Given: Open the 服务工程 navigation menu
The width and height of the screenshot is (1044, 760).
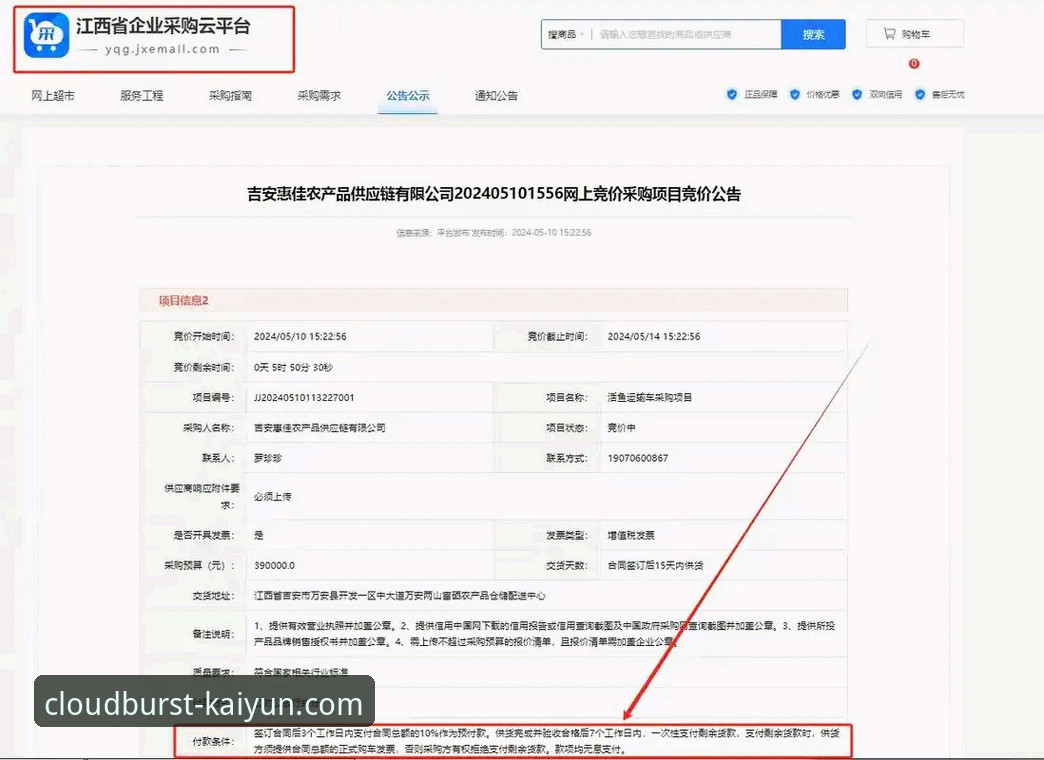Looking at the screenshot, I should coord(140,95).
